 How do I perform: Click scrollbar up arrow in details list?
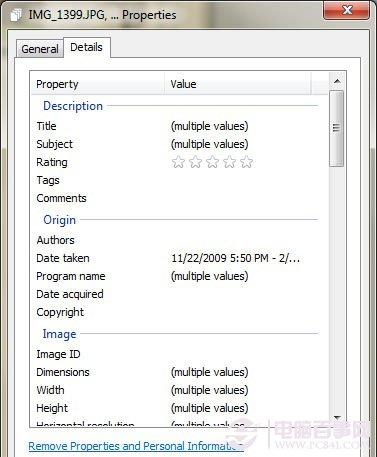click(337, 81)
